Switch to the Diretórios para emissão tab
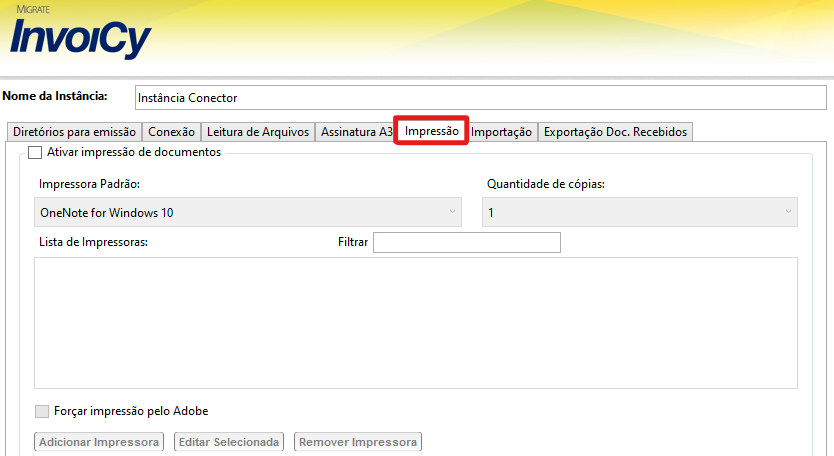 click(x=73, y=132)
